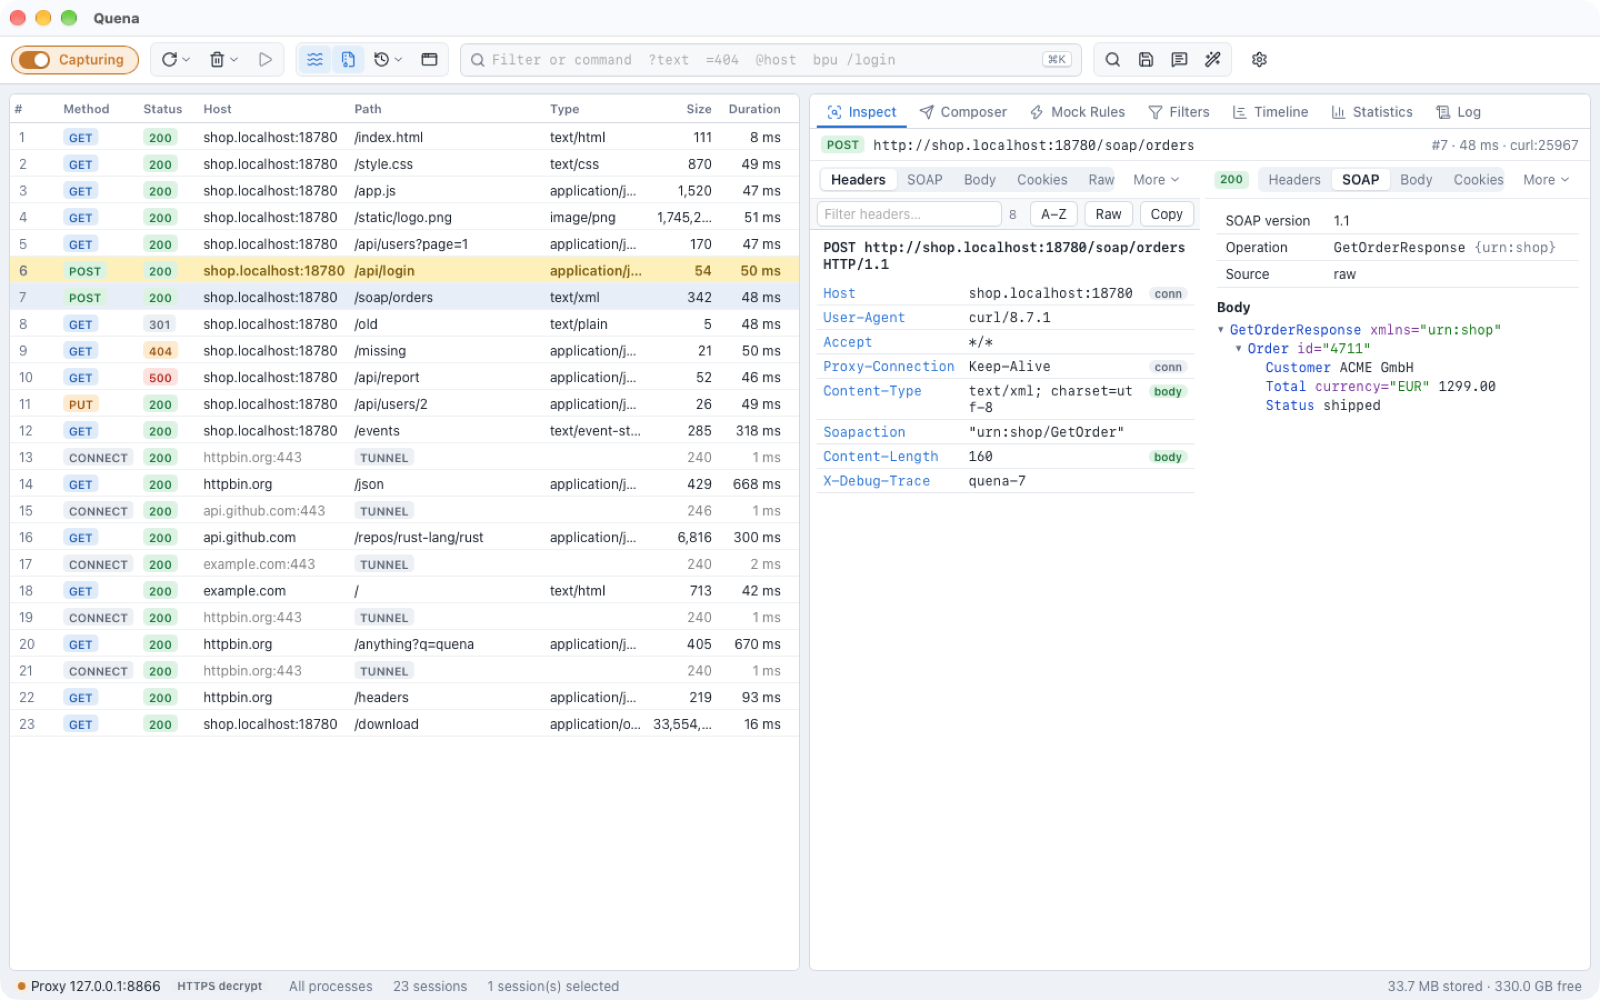
Task: Click the magnifier search icon beside filter bar
Action: [x=1113, y=60]
